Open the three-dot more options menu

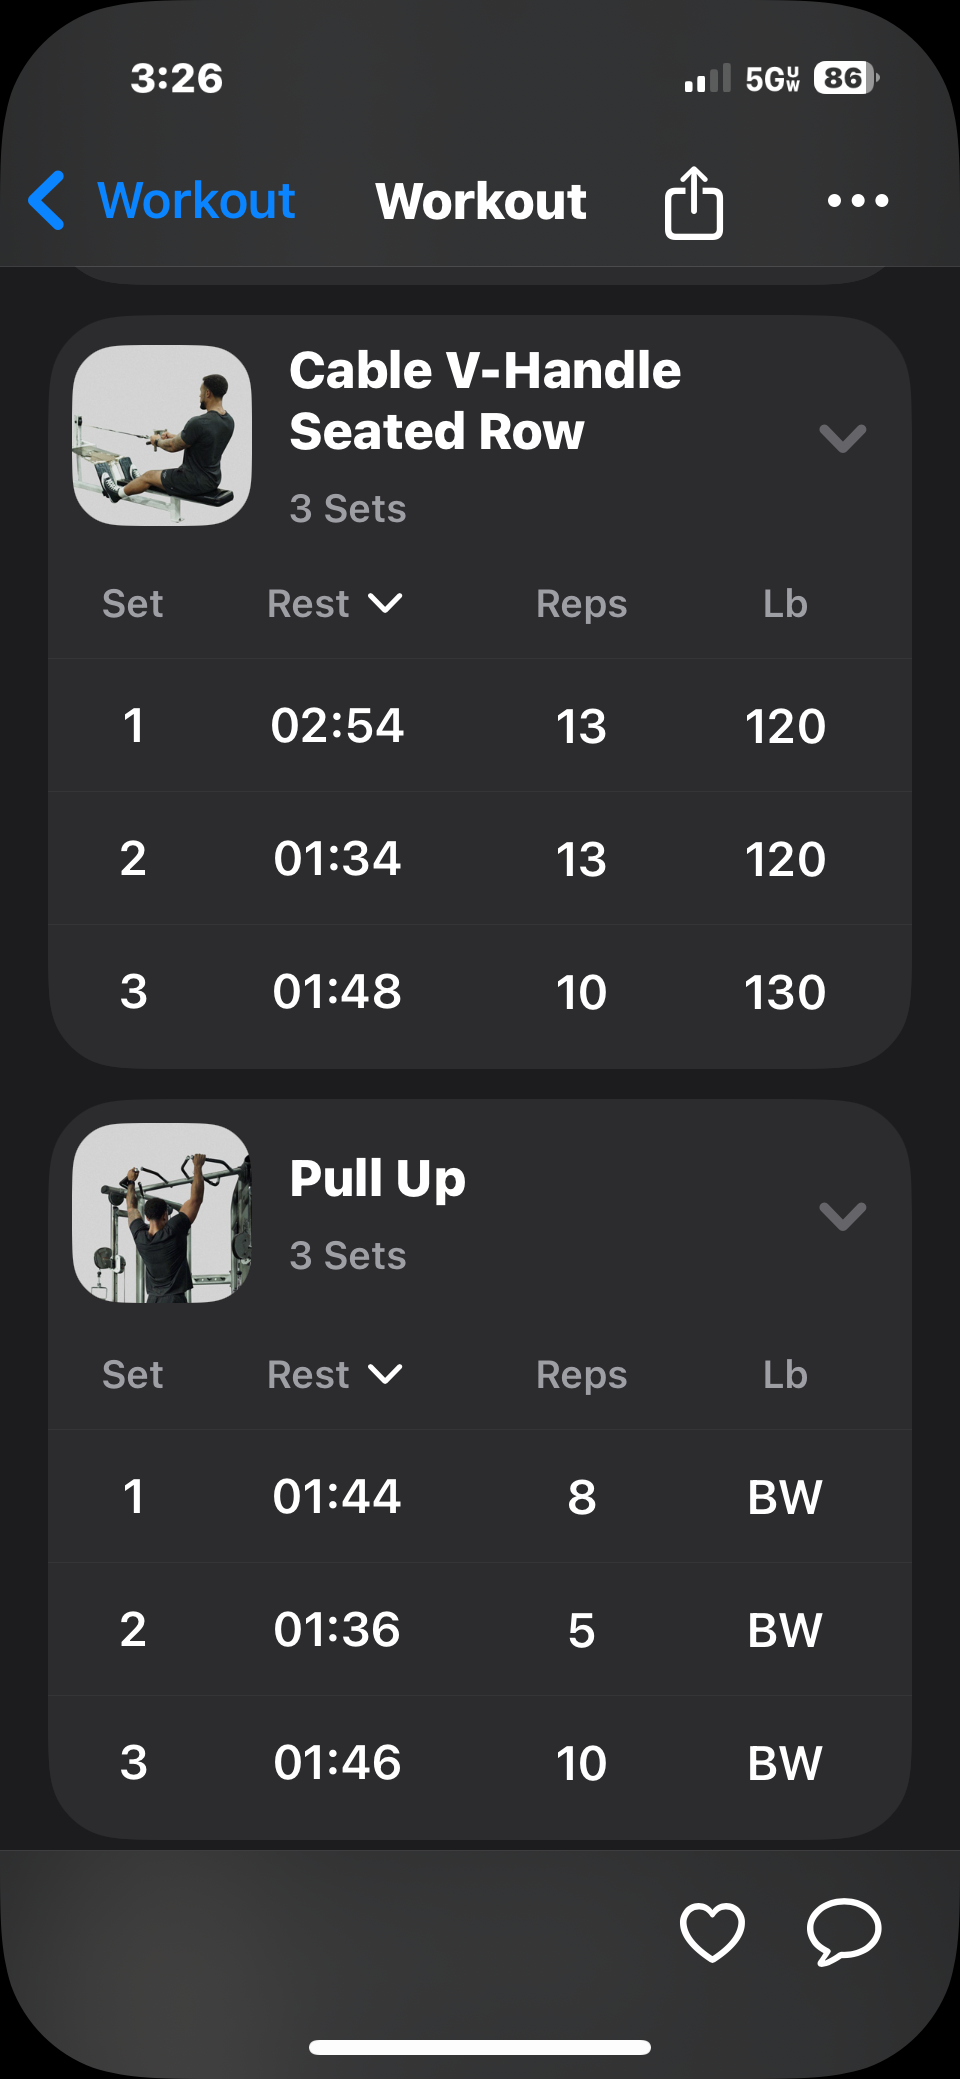857,201
